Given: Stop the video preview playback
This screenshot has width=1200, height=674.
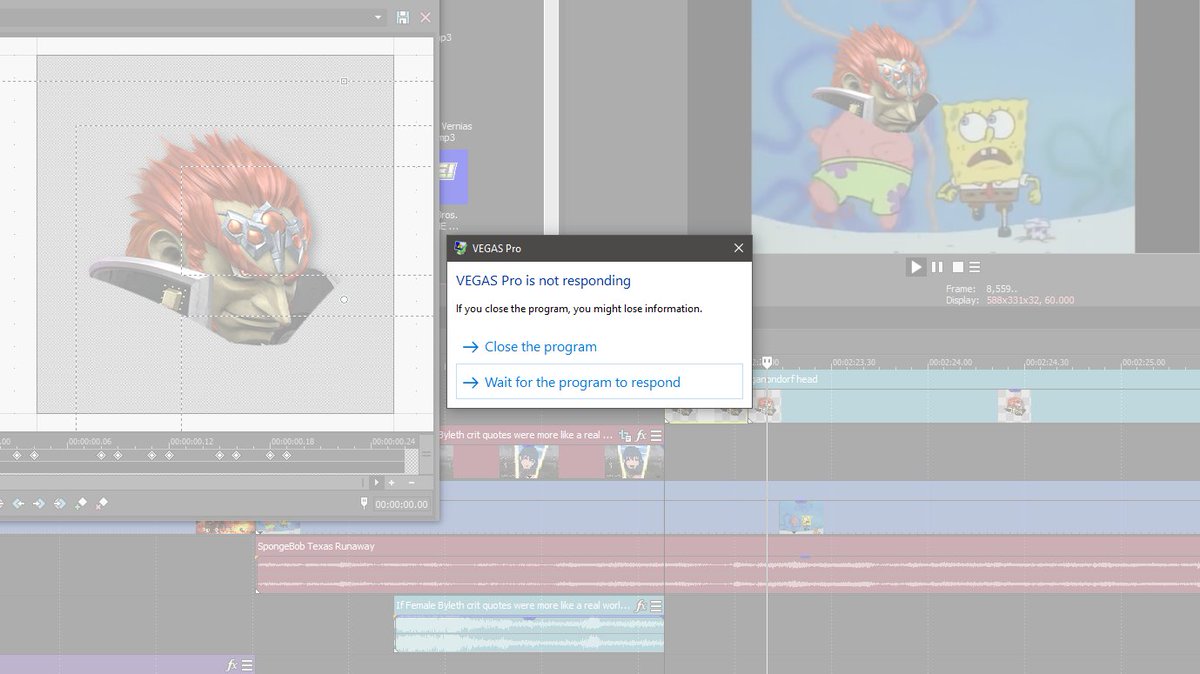Looking at the screenshot, I should (957, 267).
